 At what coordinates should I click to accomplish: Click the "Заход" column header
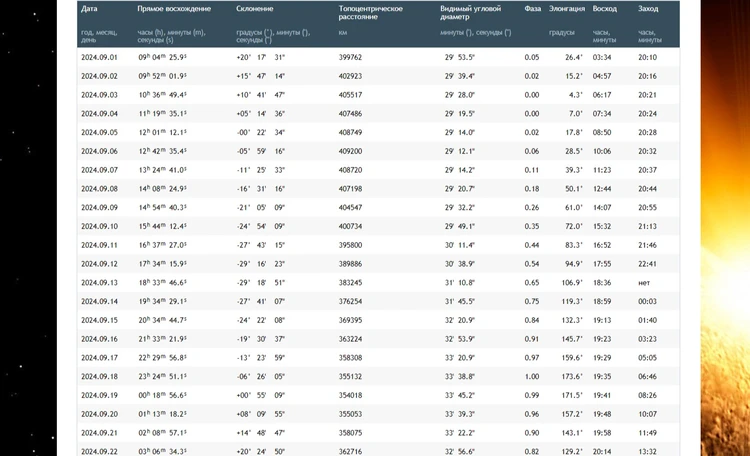[648, 8]
